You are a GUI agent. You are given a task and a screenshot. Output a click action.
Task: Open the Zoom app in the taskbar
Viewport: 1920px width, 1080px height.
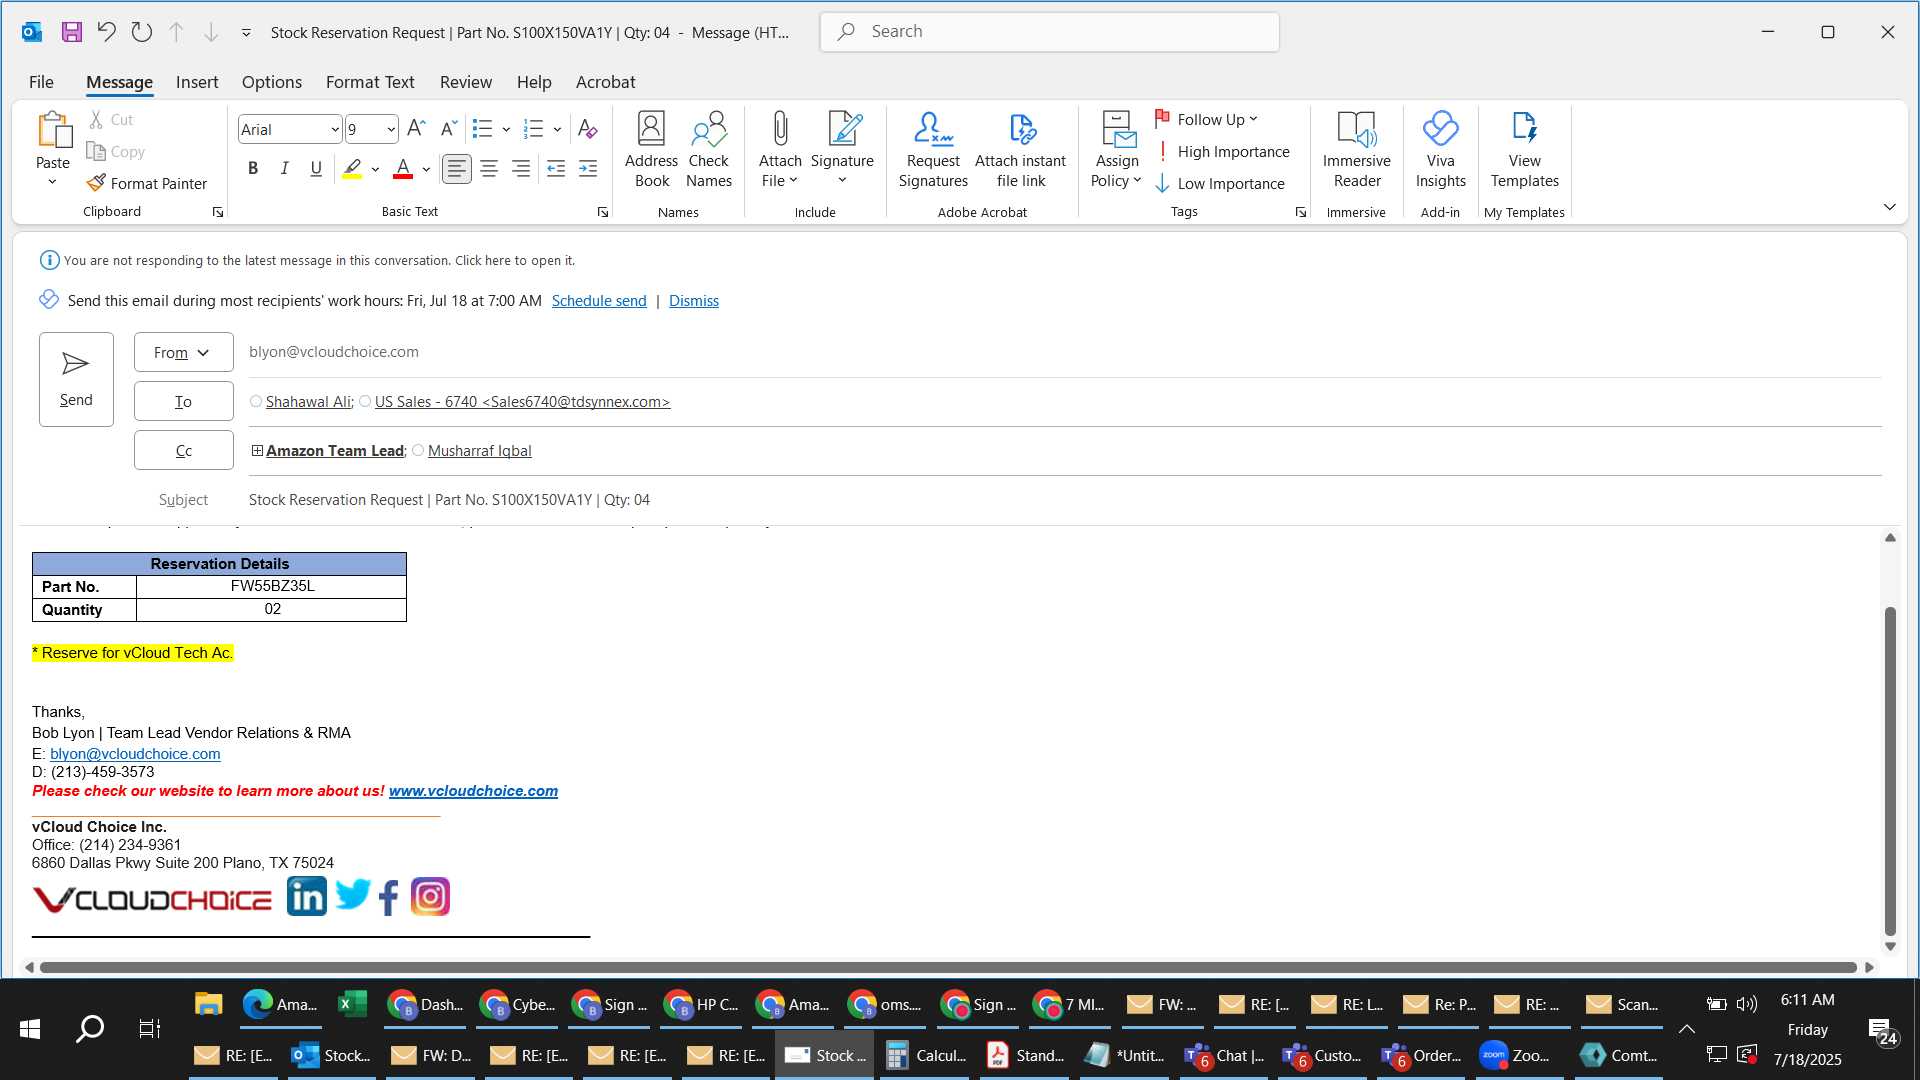1514,1055
